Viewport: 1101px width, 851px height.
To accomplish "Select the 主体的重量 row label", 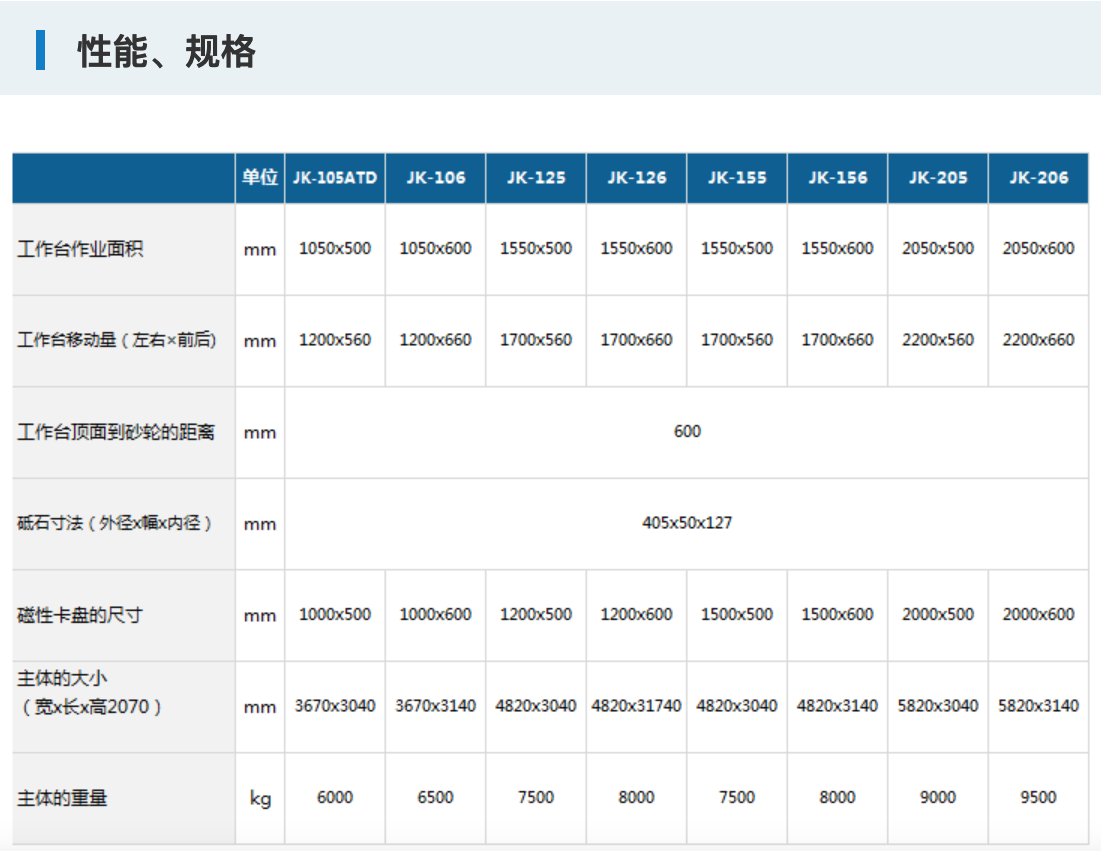I will pos(62,798).
